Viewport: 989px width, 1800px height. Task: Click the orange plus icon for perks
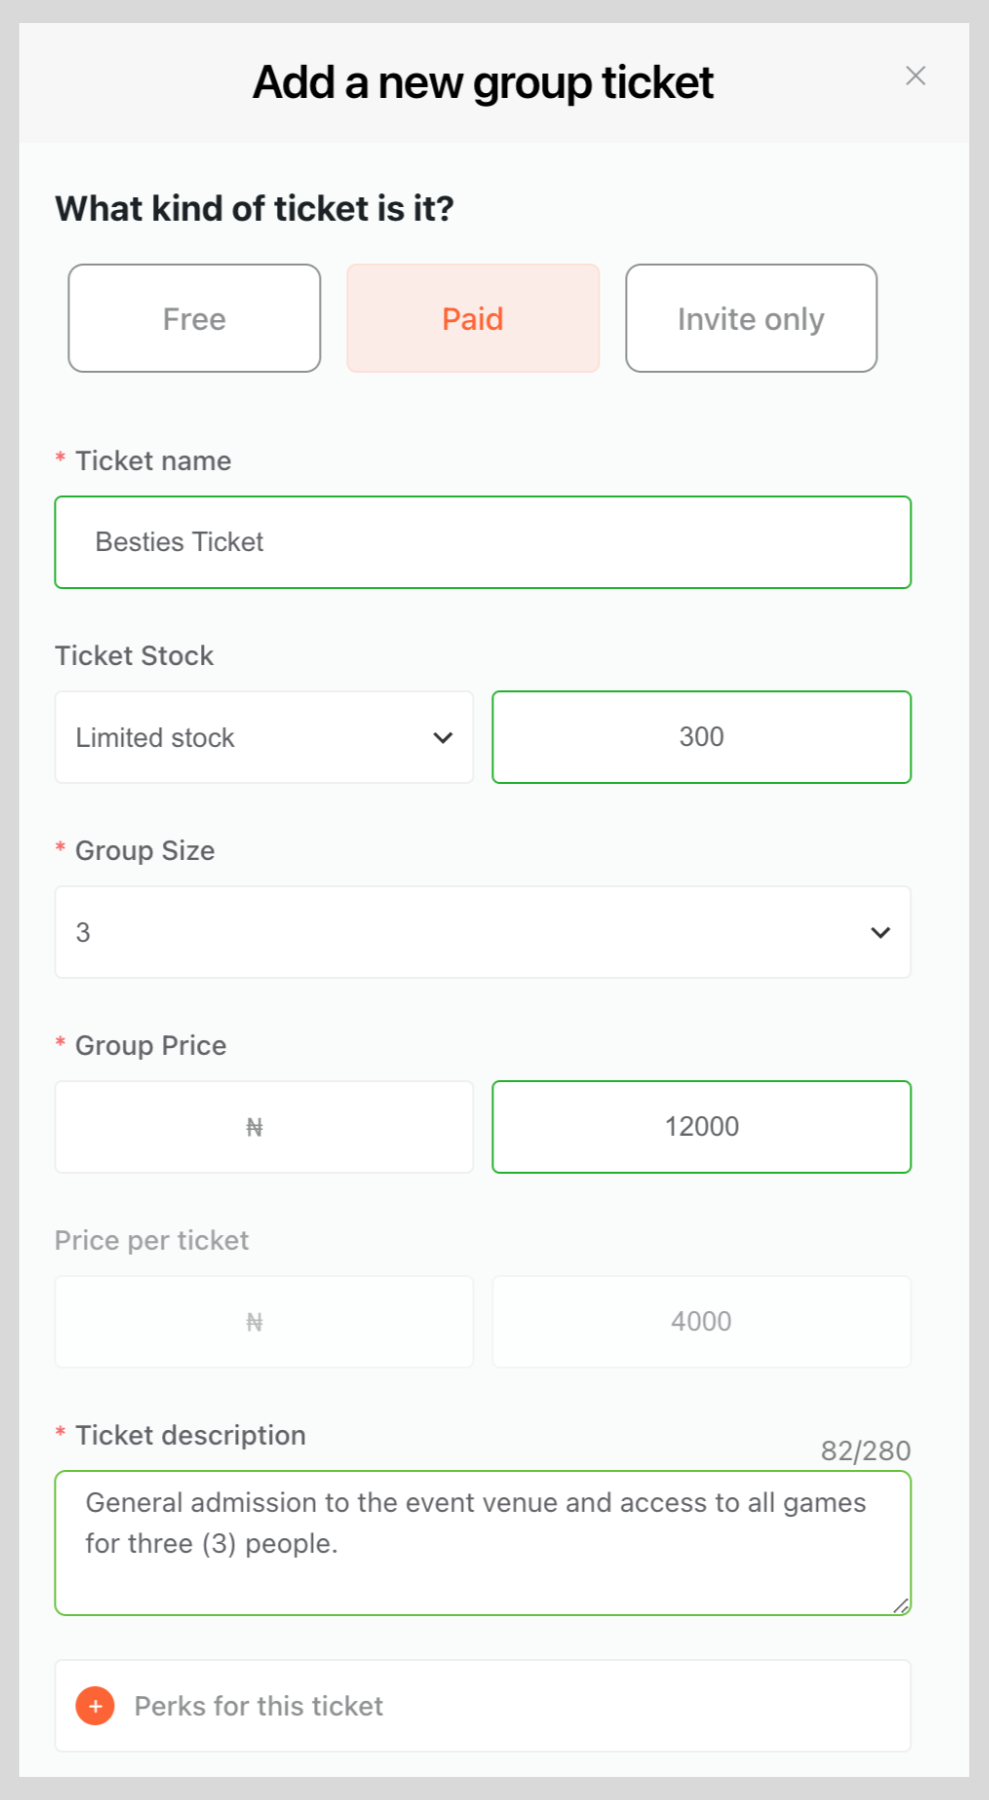click(x=95, y=1706)
